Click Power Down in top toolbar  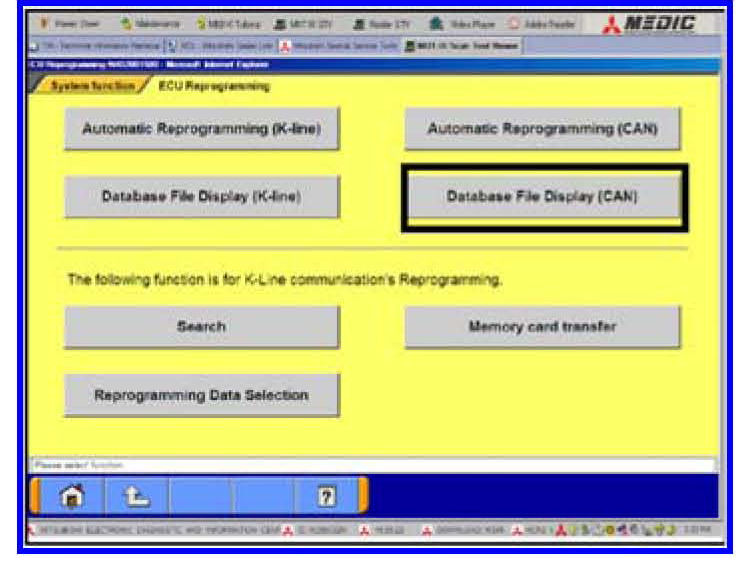[72, 25]
